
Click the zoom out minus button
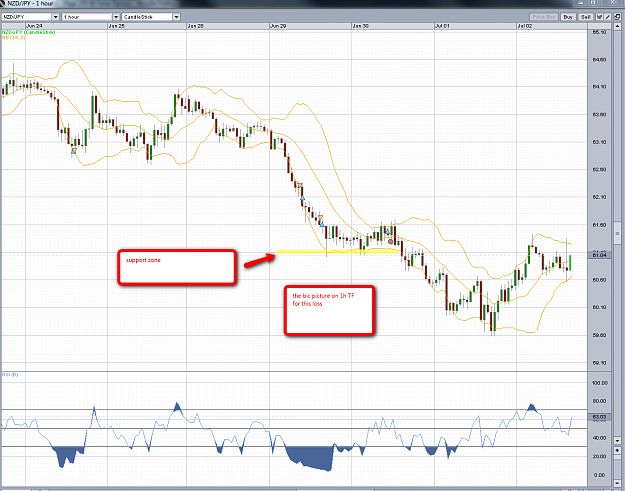click(x=617, y=483)
